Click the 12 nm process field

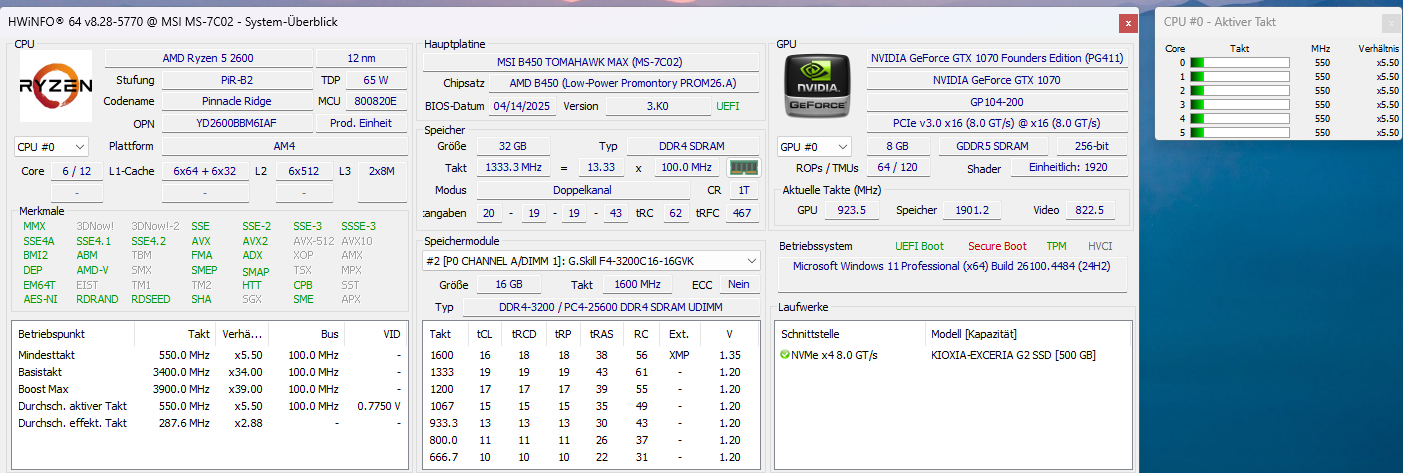click(361, 58)
